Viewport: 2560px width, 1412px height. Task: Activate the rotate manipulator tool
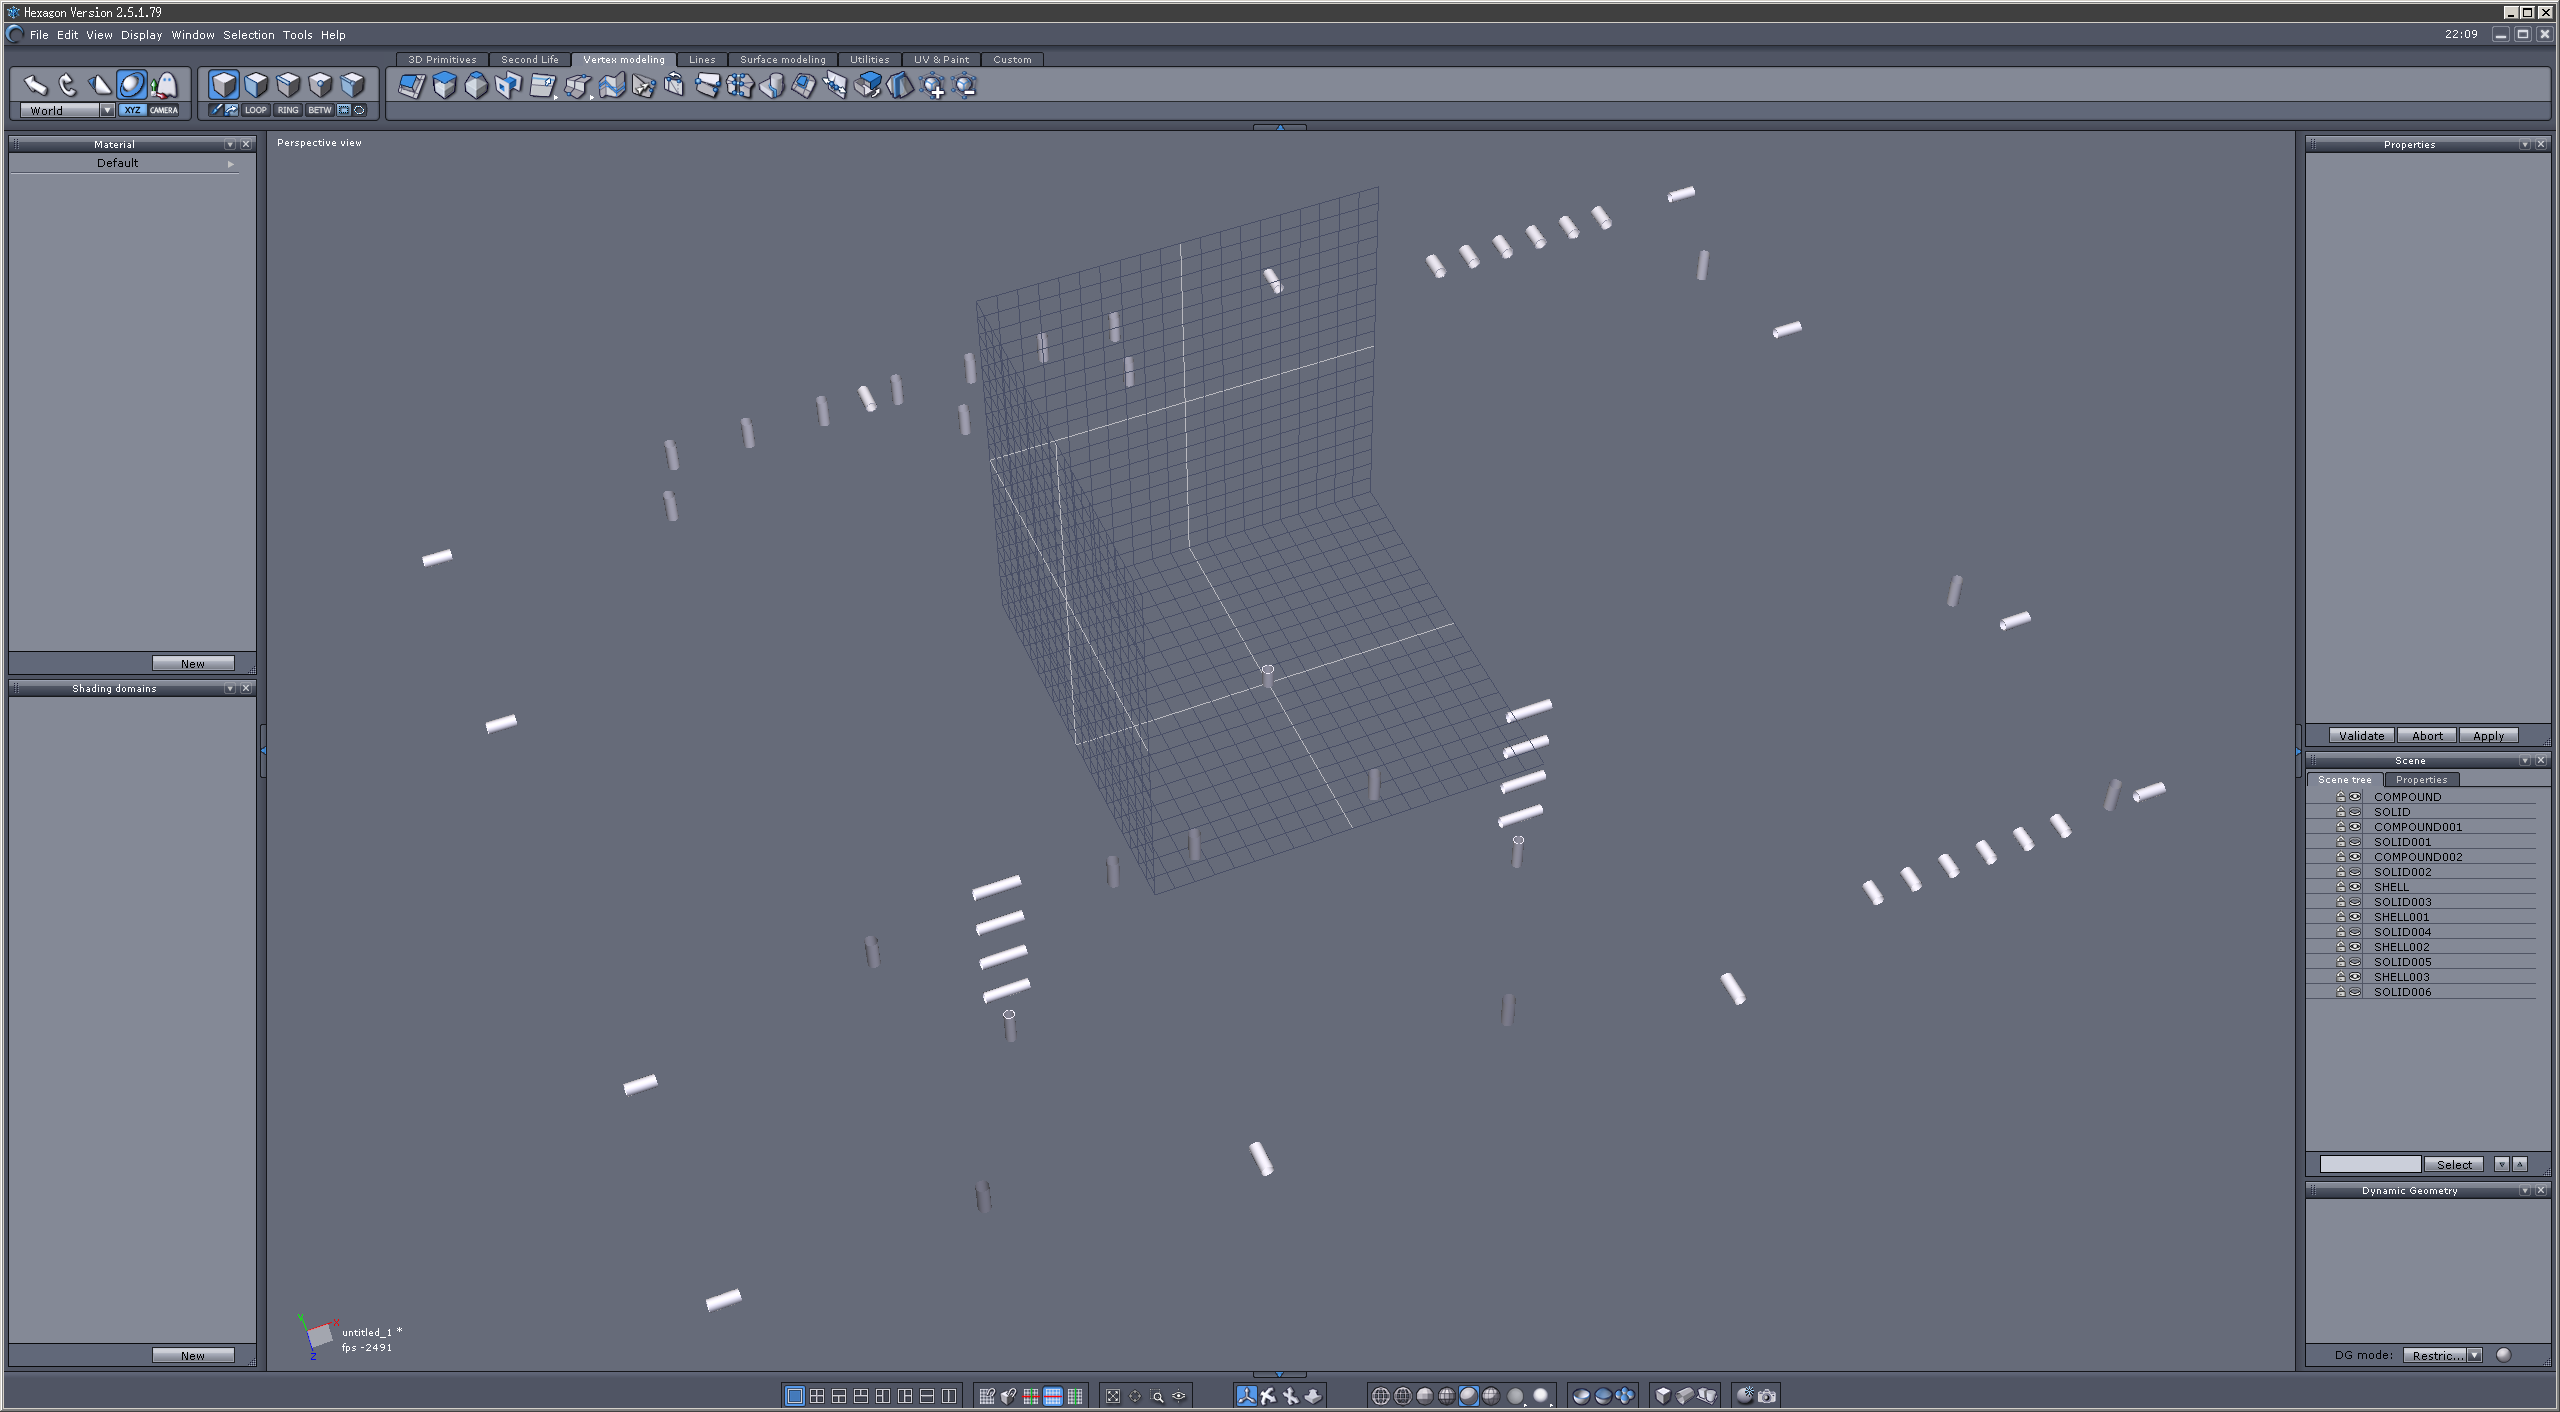click(68, 85)
